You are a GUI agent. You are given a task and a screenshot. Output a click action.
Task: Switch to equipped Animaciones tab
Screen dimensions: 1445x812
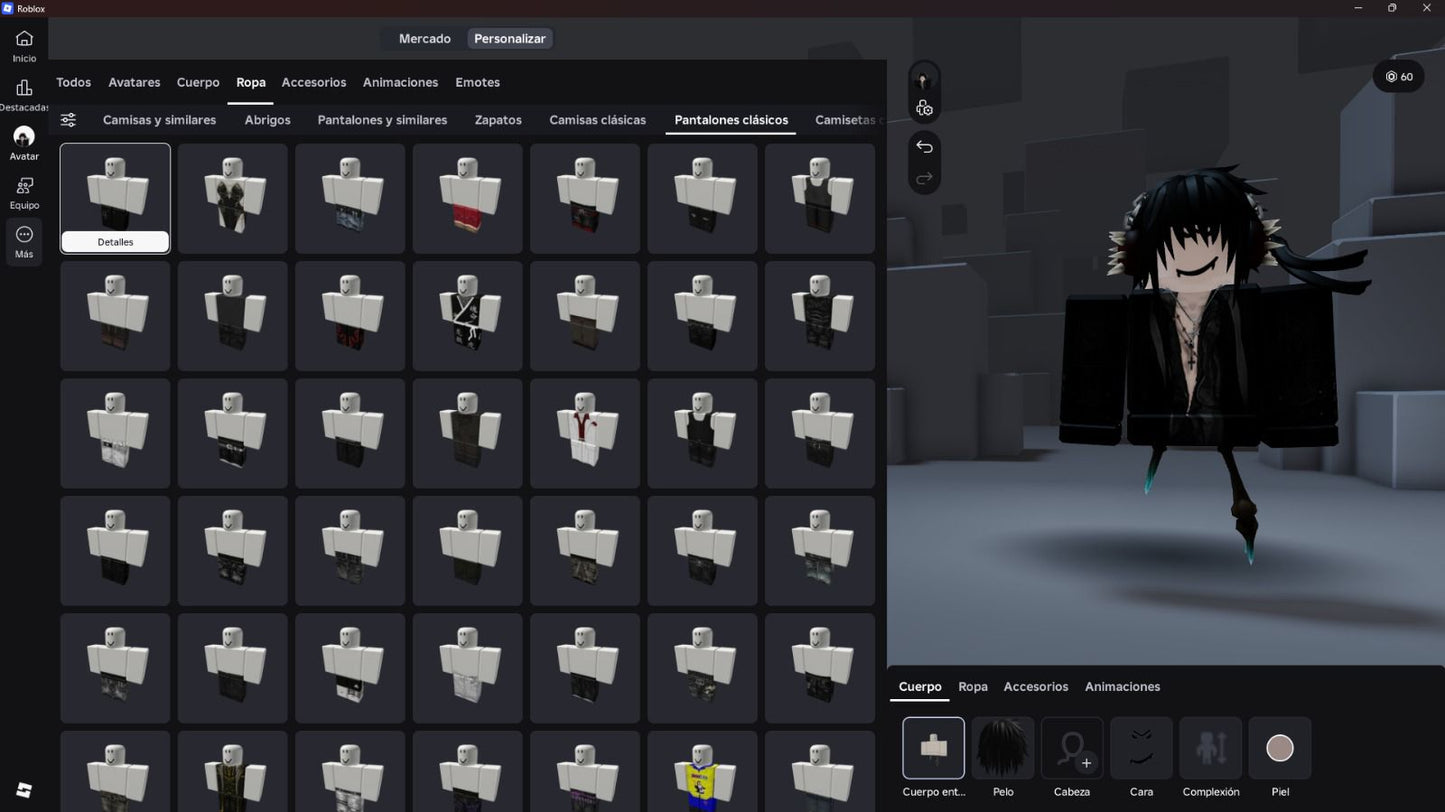coord(1122,687)
